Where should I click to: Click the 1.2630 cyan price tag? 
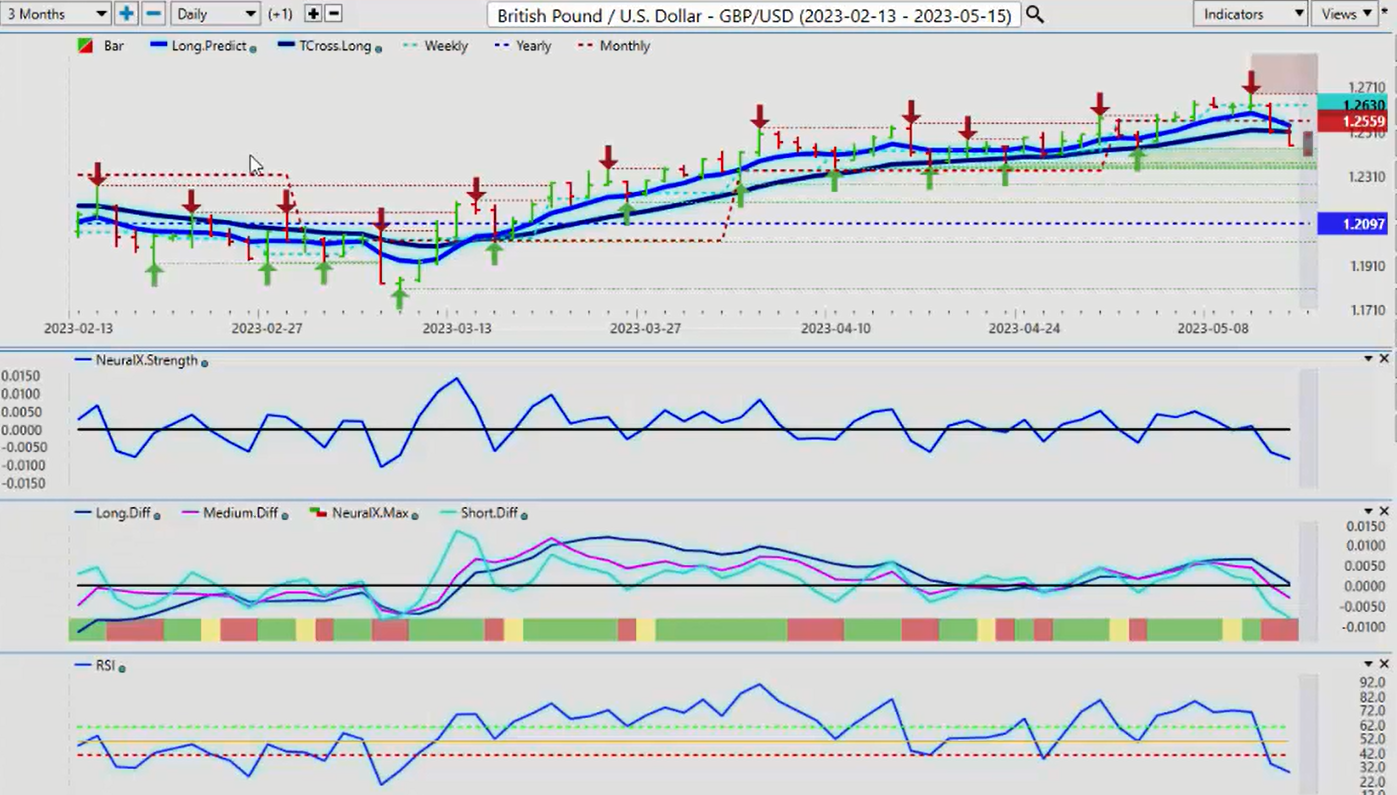1353,105
